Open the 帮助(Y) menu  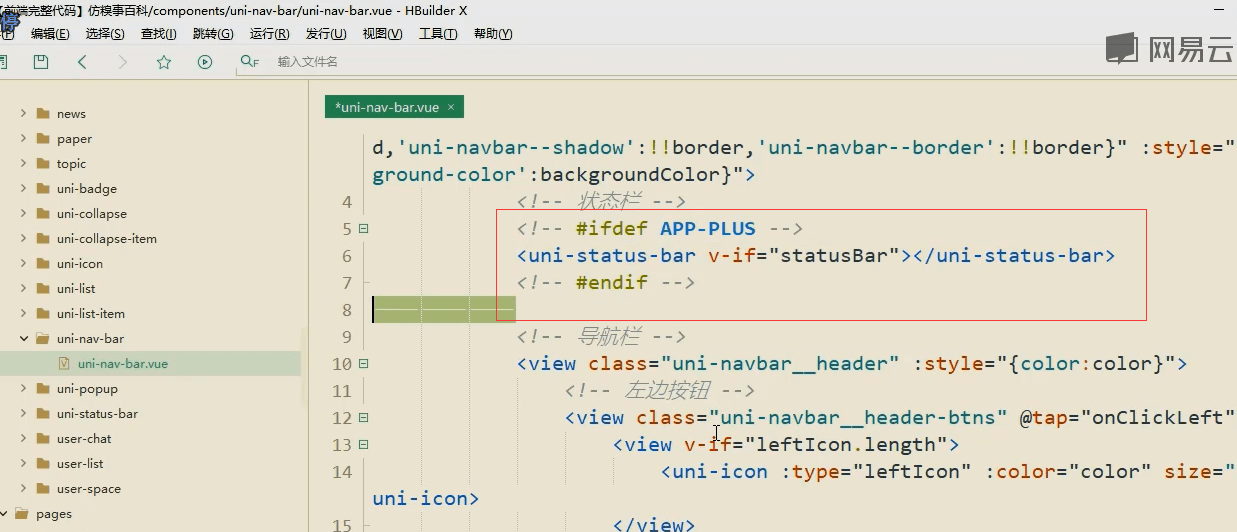pyautogui.click(x=493, y=34)
